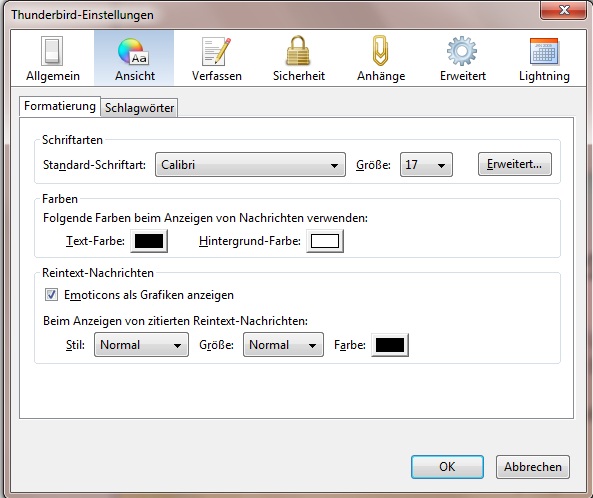Open the Stil Normal dropdown

click(x=141, y=345)
